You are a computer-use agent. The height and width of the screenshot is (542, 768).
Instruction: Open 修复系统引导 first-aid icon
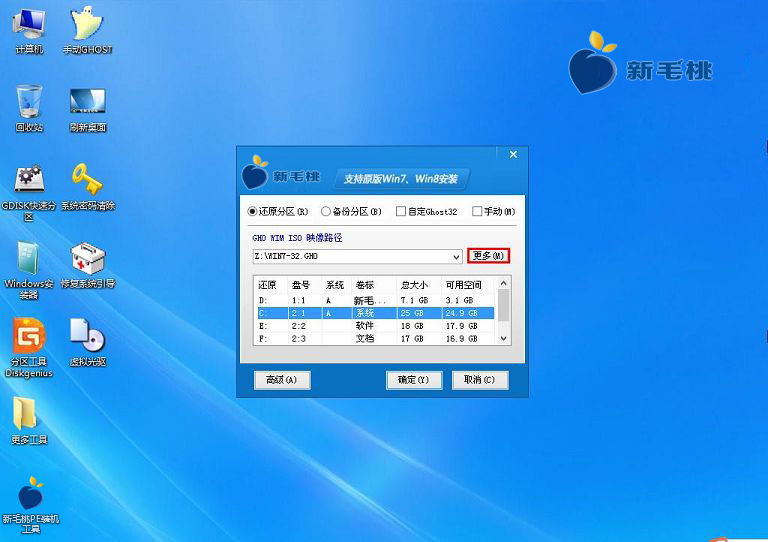pos(88,264)
